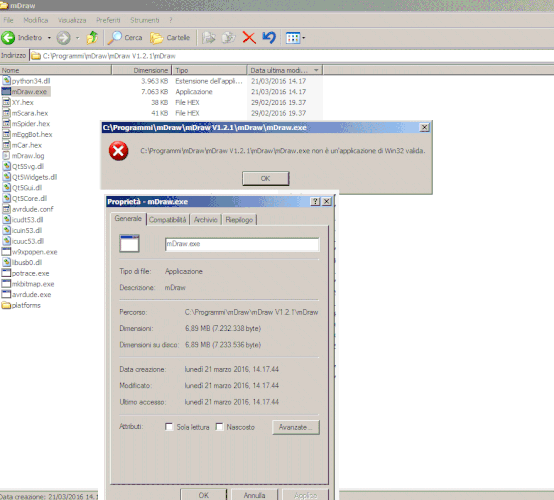Screen dimensions: 554x500
Task: Switch to the Compatibilità tab
Action: (x=167, y=220)
